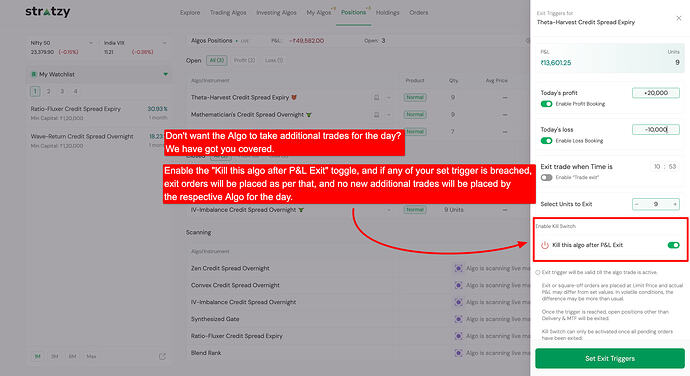Open Zen Credit Spread Overnight scanning row

coord(357,268)
